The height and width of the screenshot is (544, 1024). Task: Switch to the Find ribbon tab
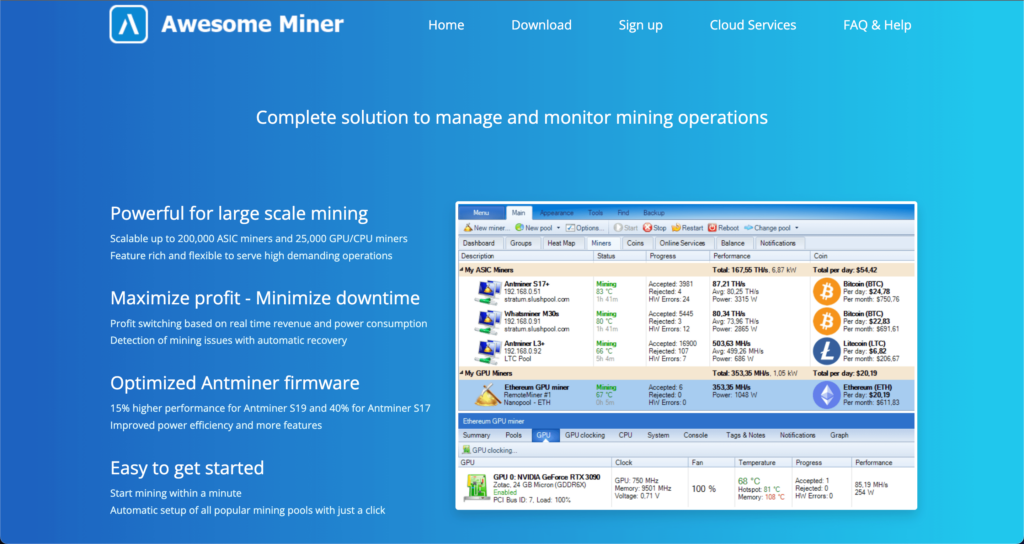pos(623,213)
